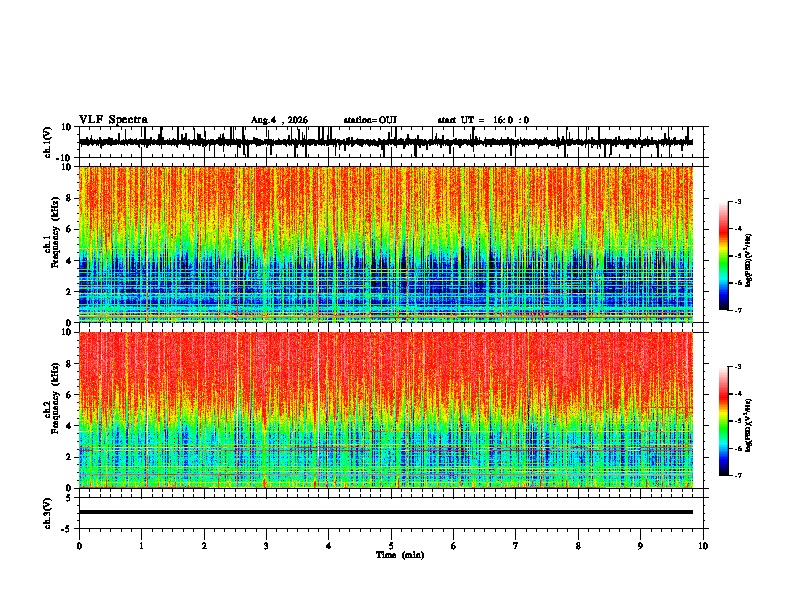Click the "5" tick label on Time axis
The width and height of the screenshot is (792, 612).
tap(391, 546)
